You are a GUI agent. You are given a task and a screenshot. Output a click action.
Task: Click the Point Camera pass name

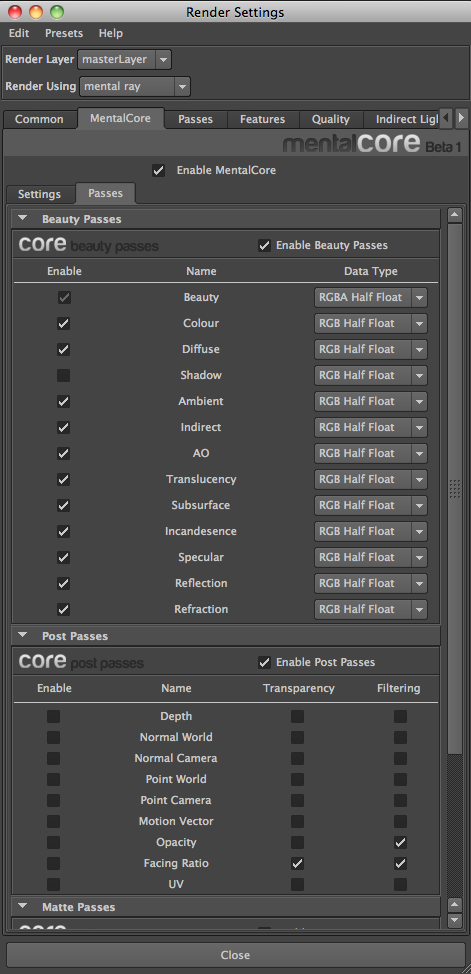click(x=176, y=800)
